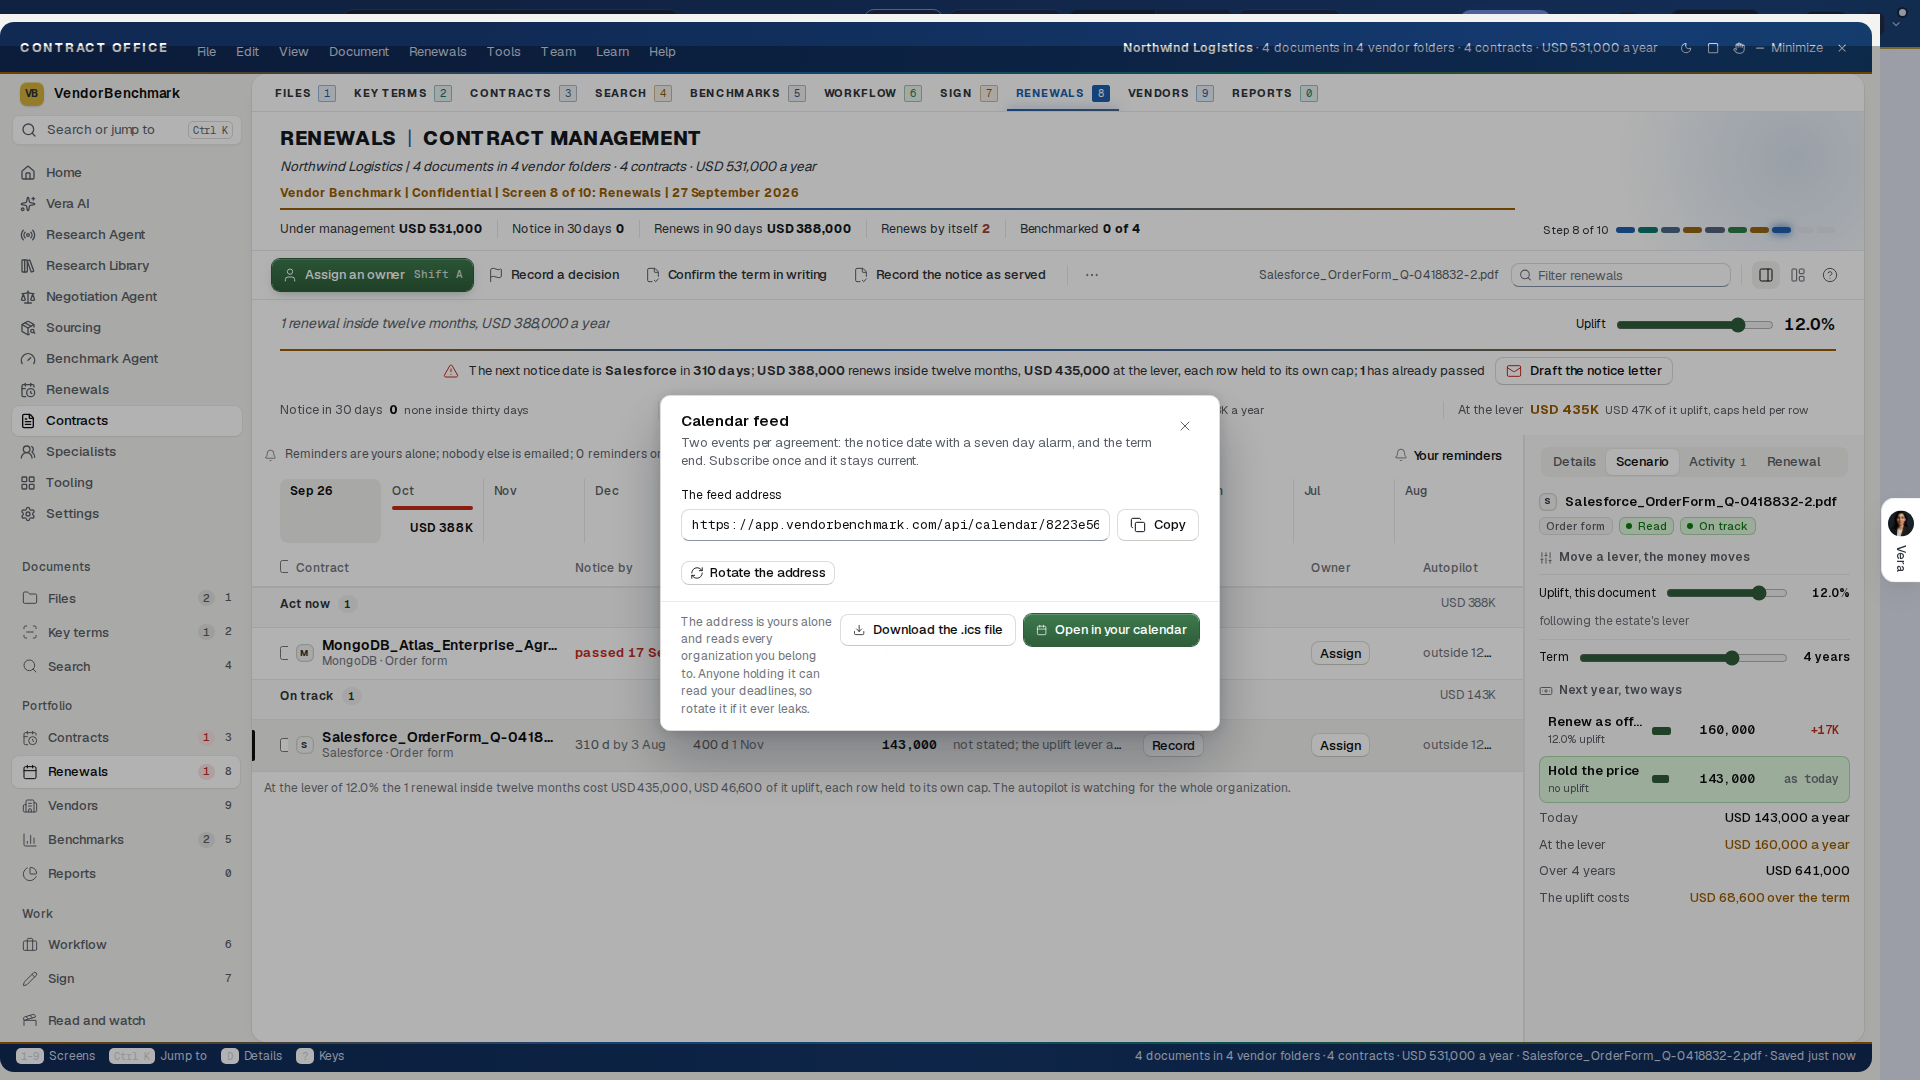Viewport: 1920px width, 1080px height.
Task: Toggle the side panel view
Action: tap(1766, 275)
